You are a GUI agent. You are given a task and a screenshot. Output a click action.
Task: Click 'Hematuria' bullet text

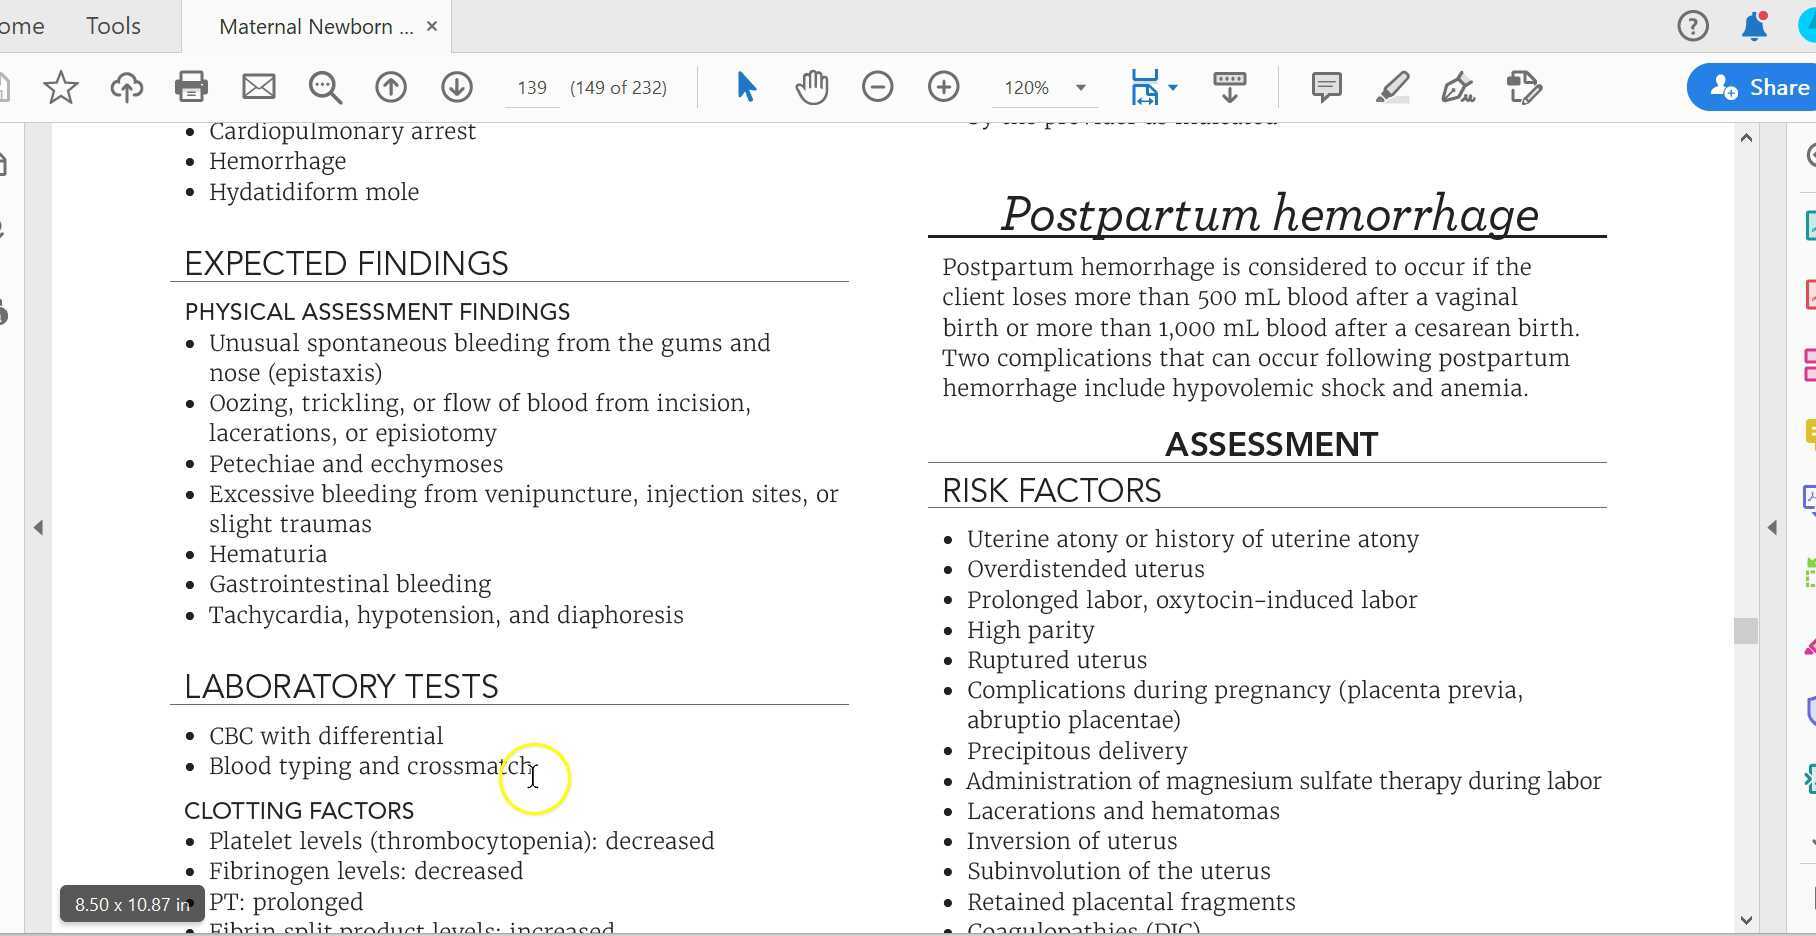point(268,554)
